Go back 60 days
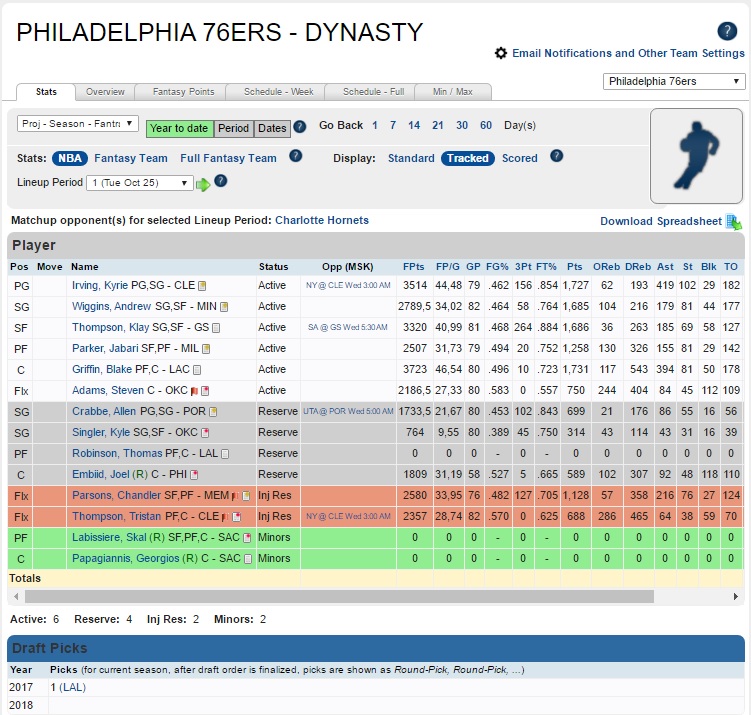751x715 pixels. (486, 125)
